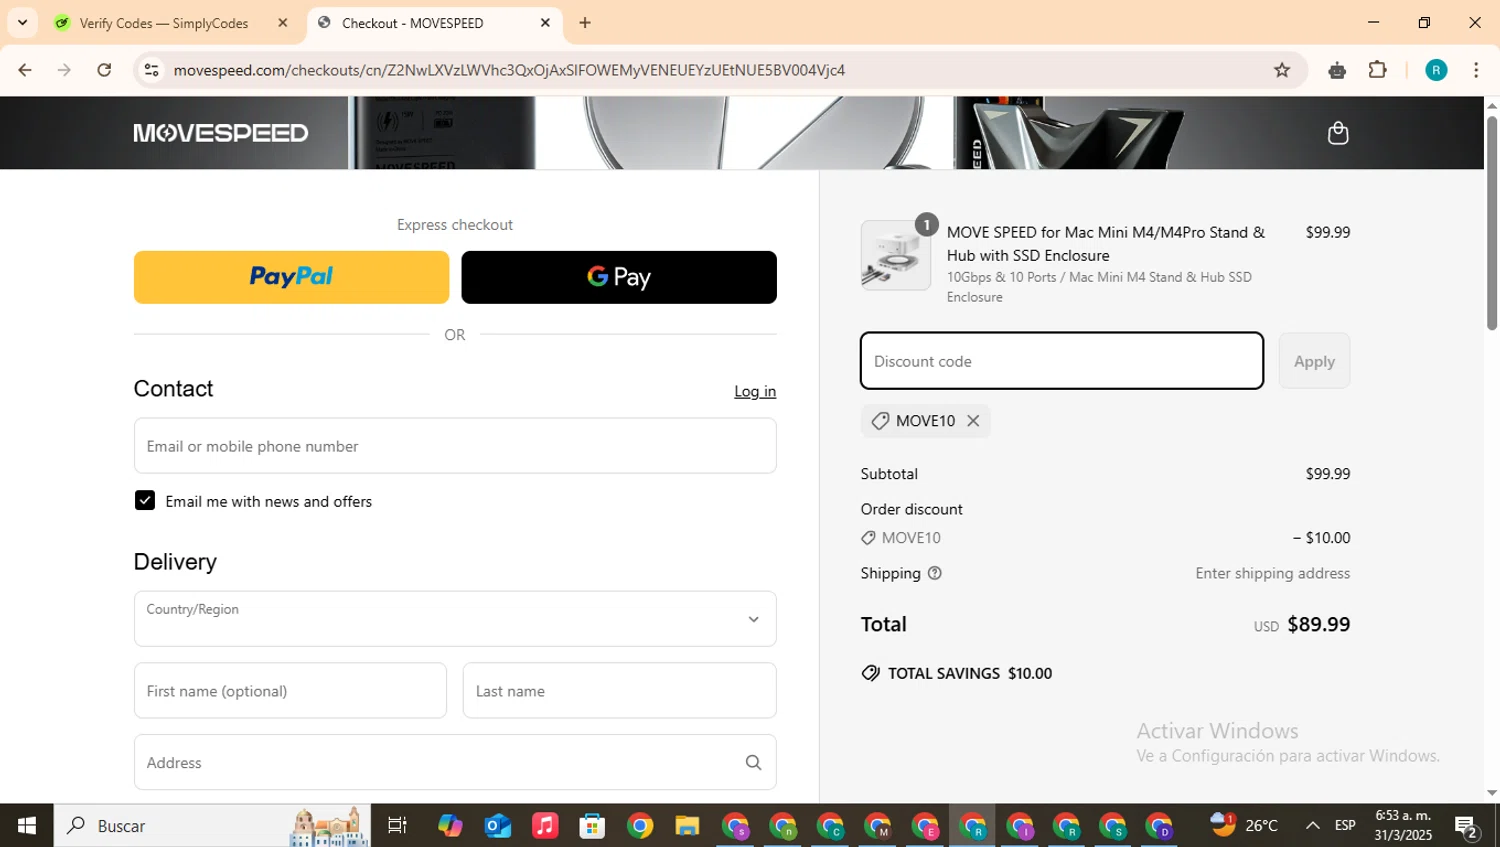This screenshot has height=847, width=1500.
Task: Click the Total $89.99 amount
Action: [x=1318, y=625]
